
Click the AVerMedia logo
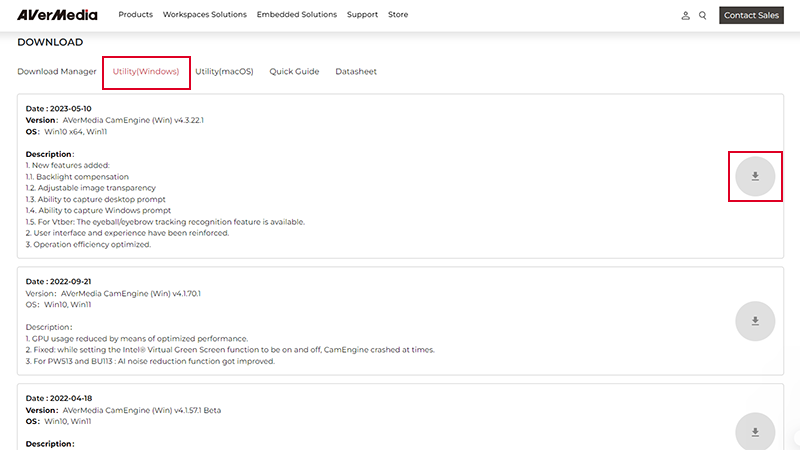coord(57,15)
